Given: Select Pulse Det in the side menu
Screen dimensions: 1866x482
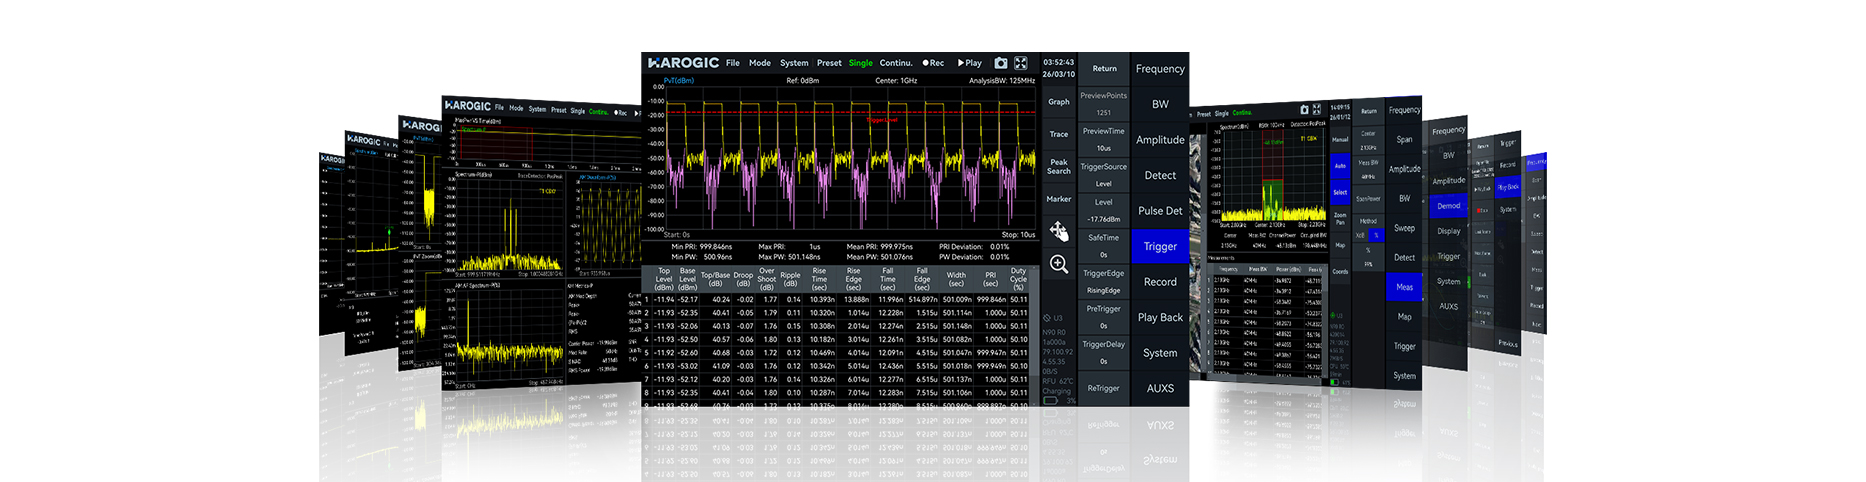Looking at the screenshot, I should coord(1160,211).
